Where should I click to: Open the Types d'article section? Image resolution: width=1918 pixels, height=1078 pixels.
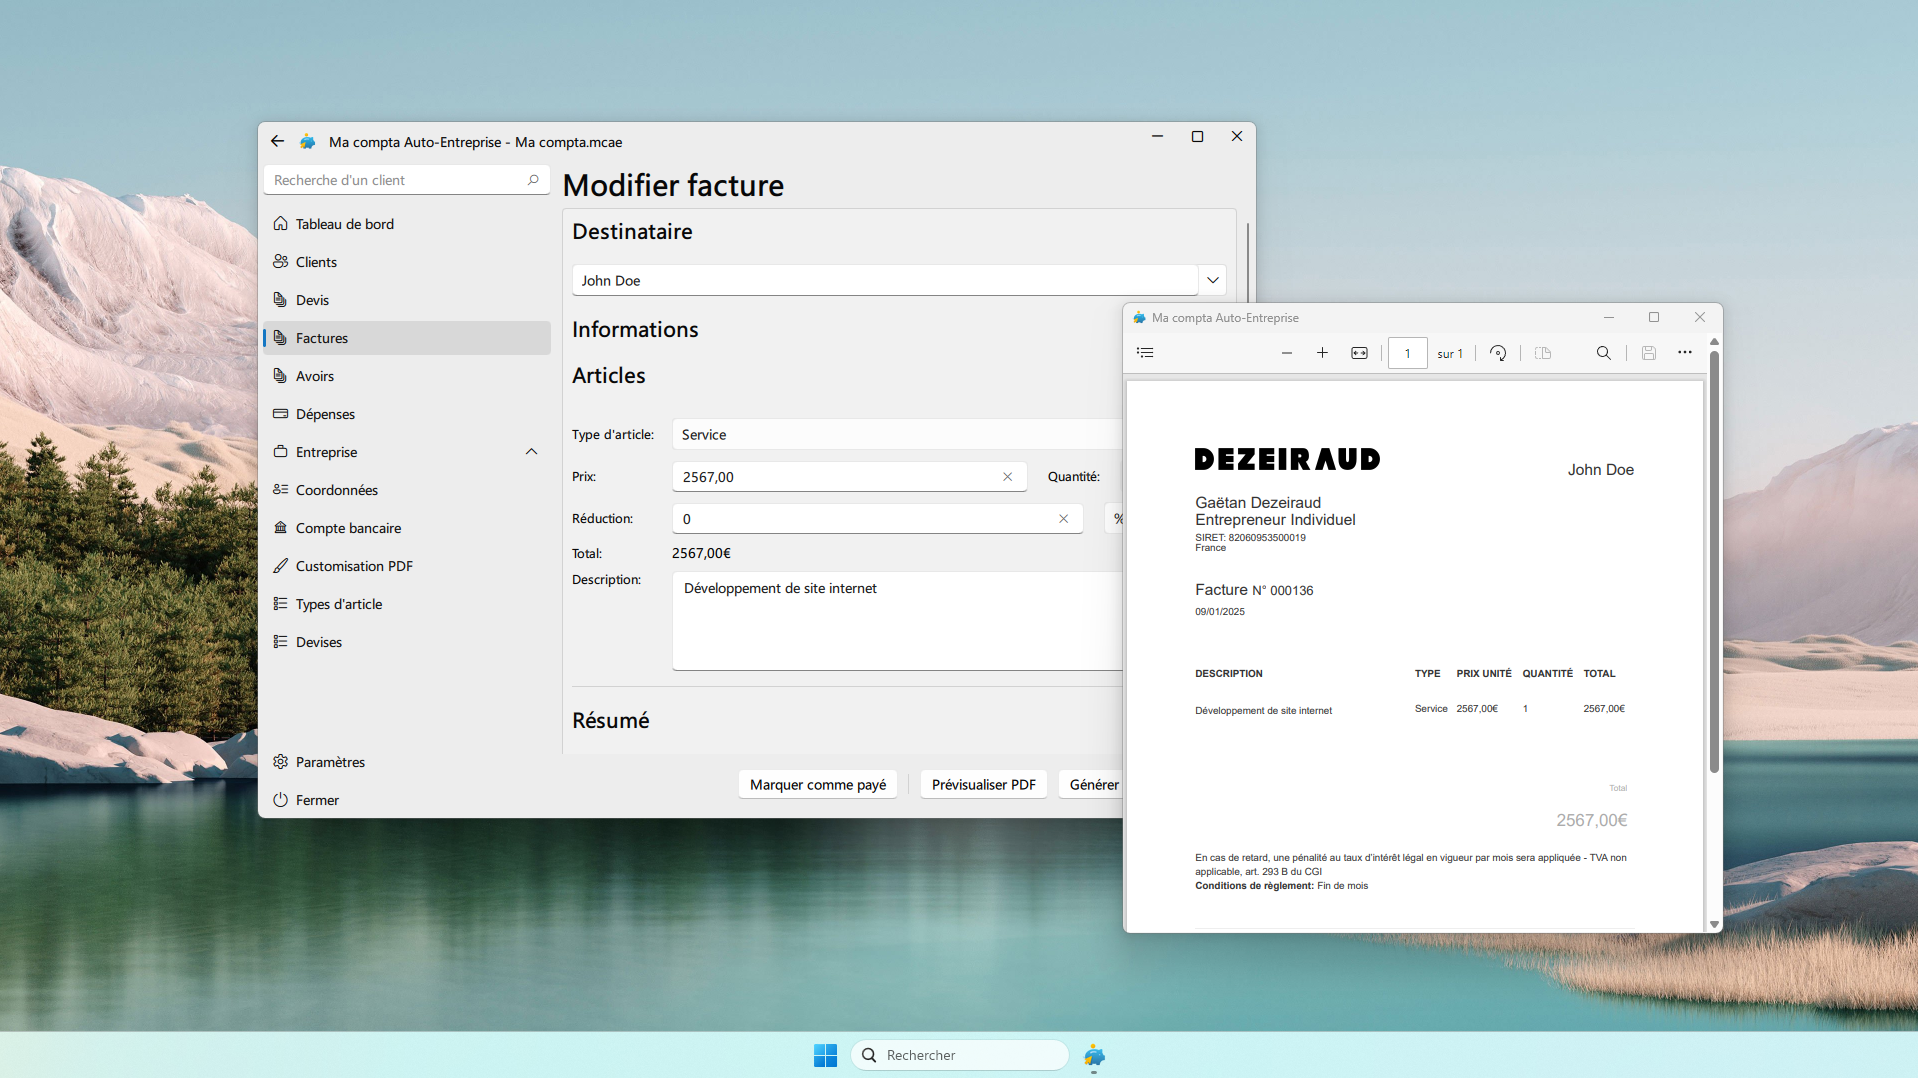coord(338,603)
